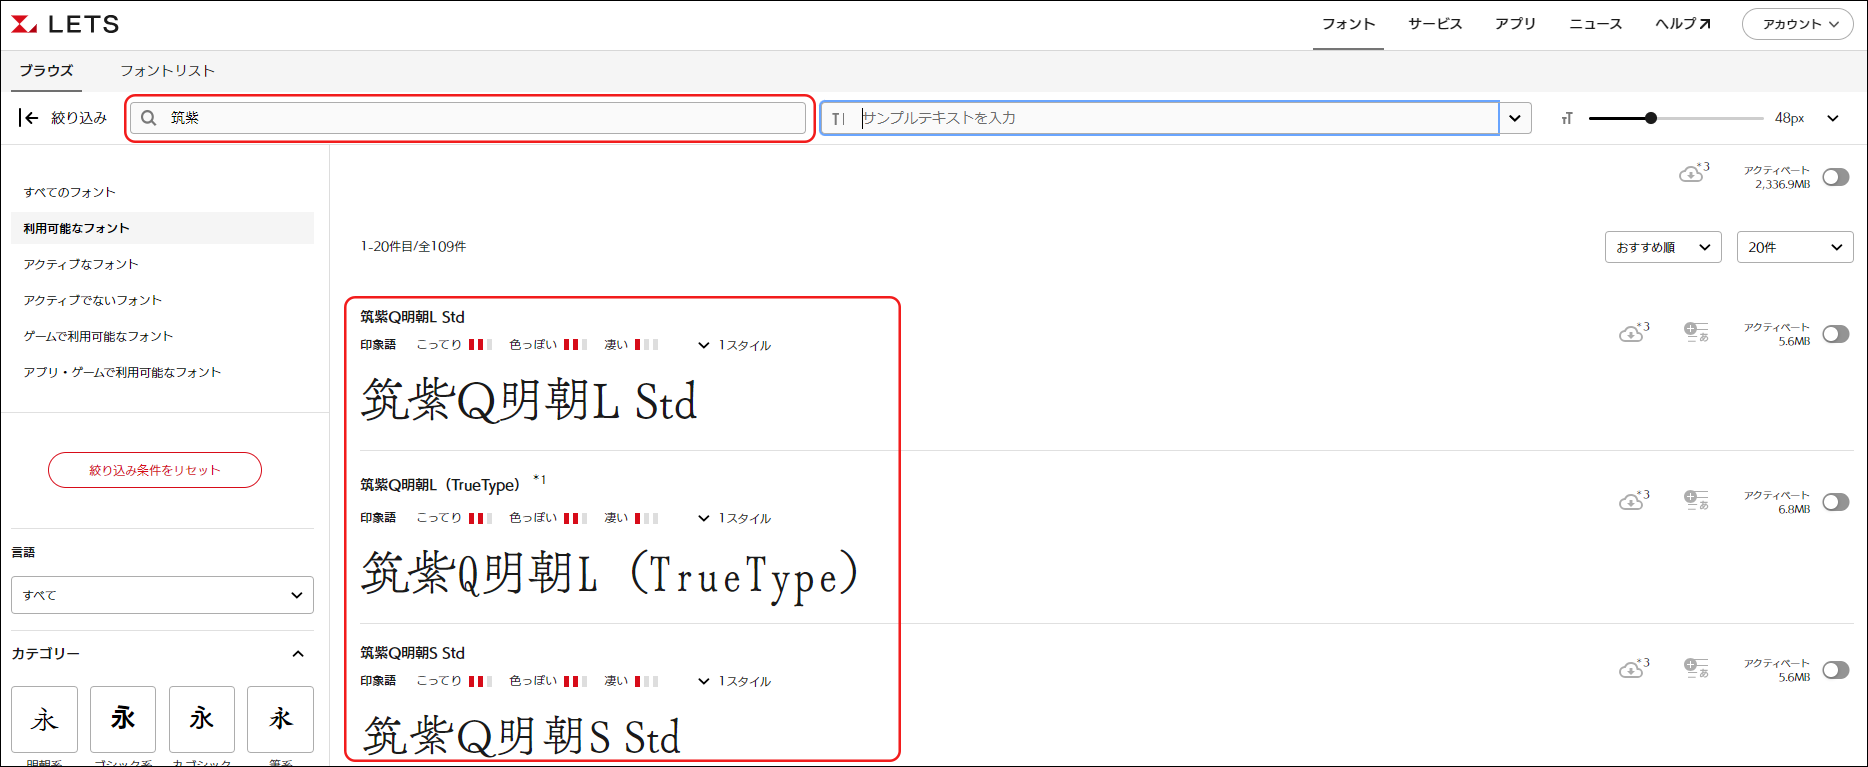Screen dimensions: 1868x767
Task: Activate the 筑紫Q明朝L（TrueType） font
Action: pos(1836,502)
